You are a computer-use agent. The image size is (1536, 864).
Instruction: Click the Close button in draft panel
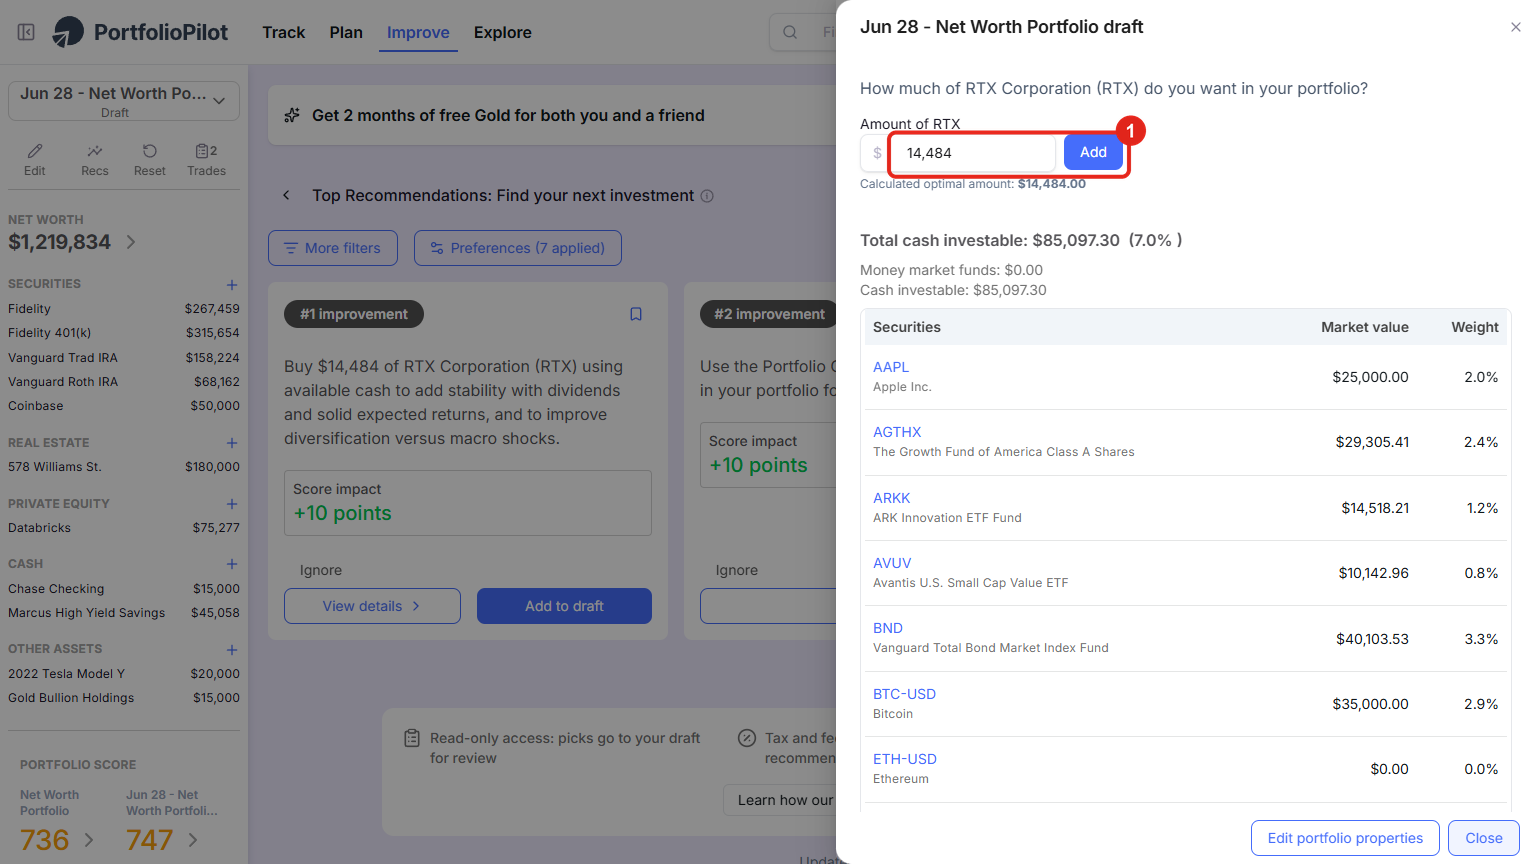point(1484,838)
